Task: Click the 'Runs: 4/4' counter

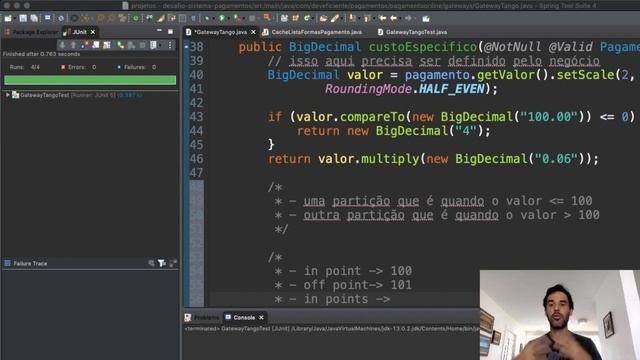Action: click(x=25, y=67)
